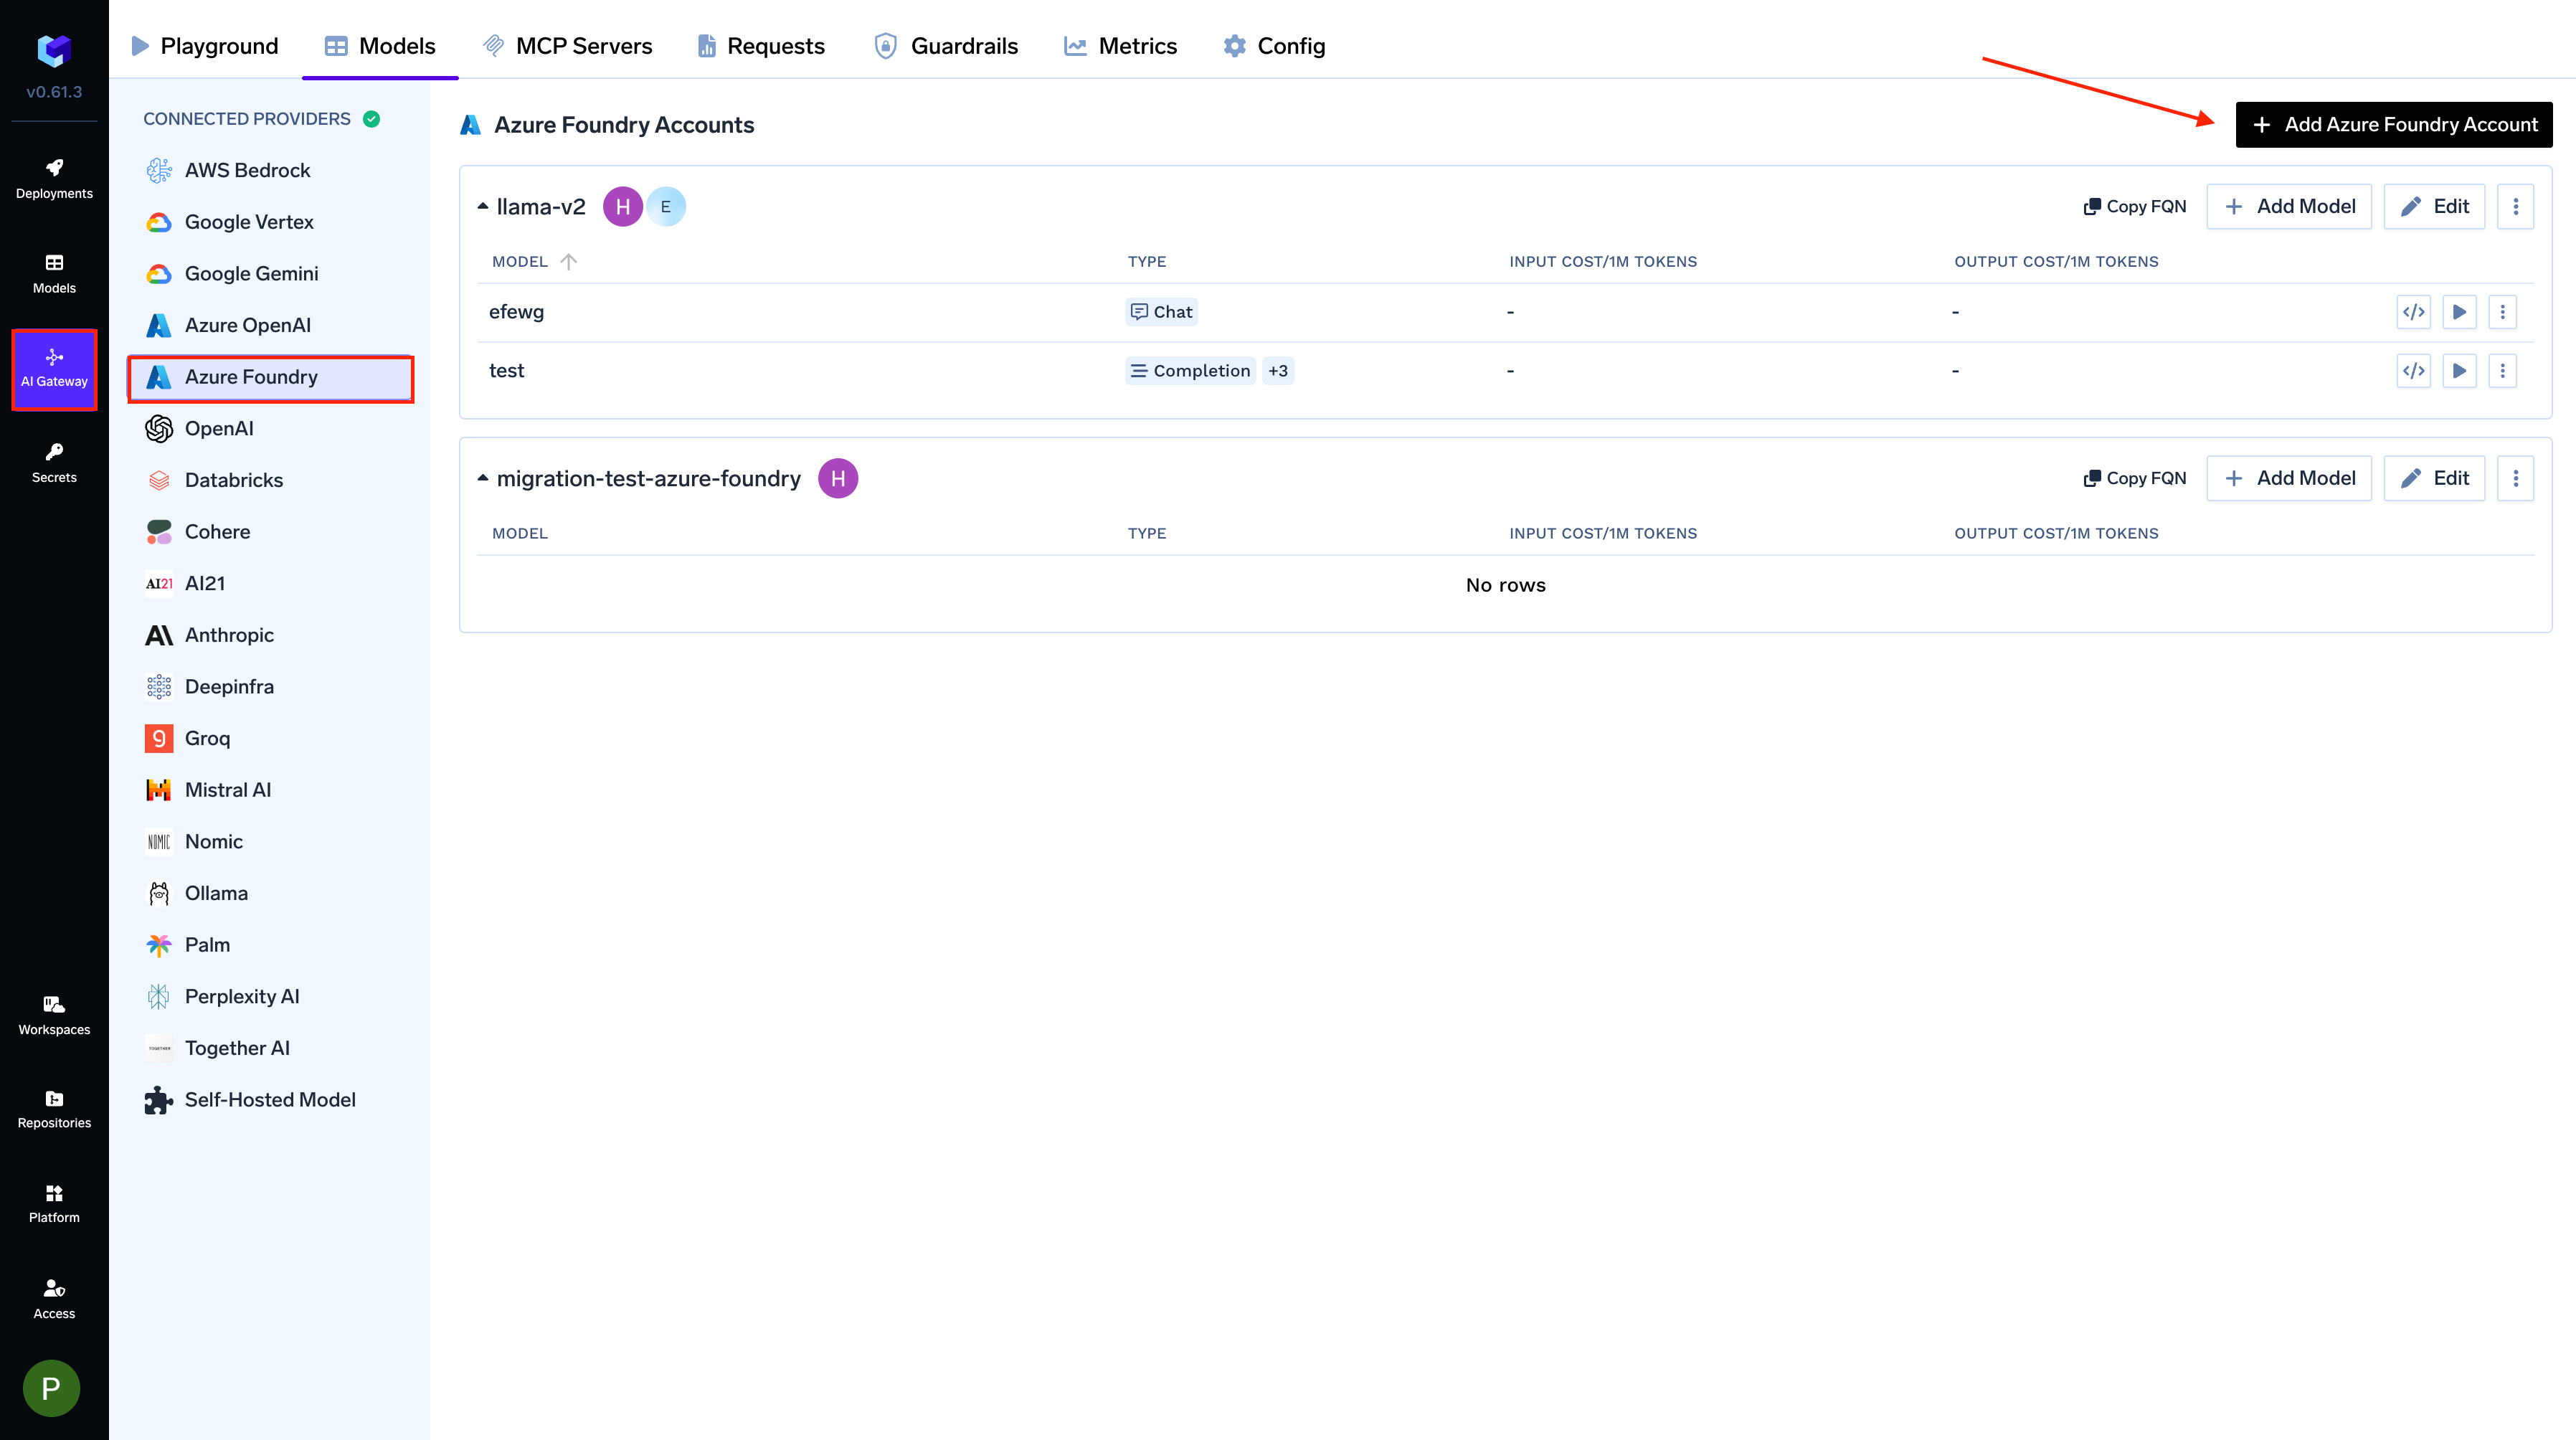Expand the +3 types badge for test

click(1278, 371)
